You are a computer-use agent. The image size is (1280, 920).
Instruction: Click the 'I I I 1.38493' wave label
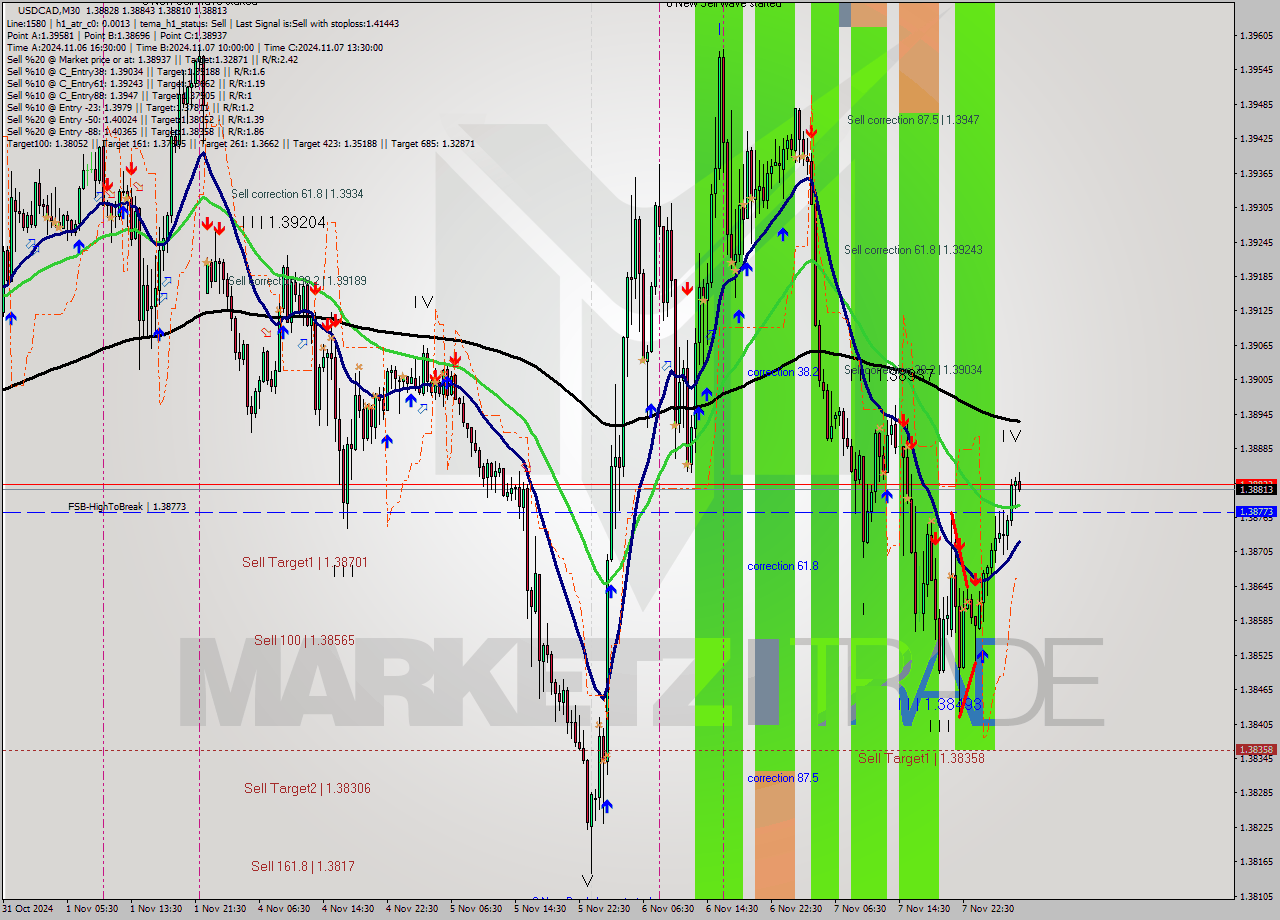click(x=941, y=705)
